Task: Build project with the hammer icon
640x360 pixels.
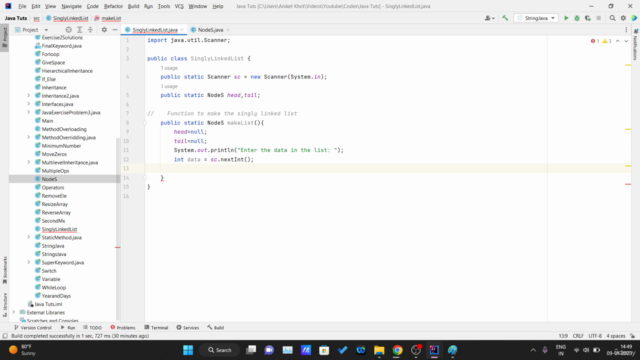Action: pyautogui.click(x=505, y=18)
